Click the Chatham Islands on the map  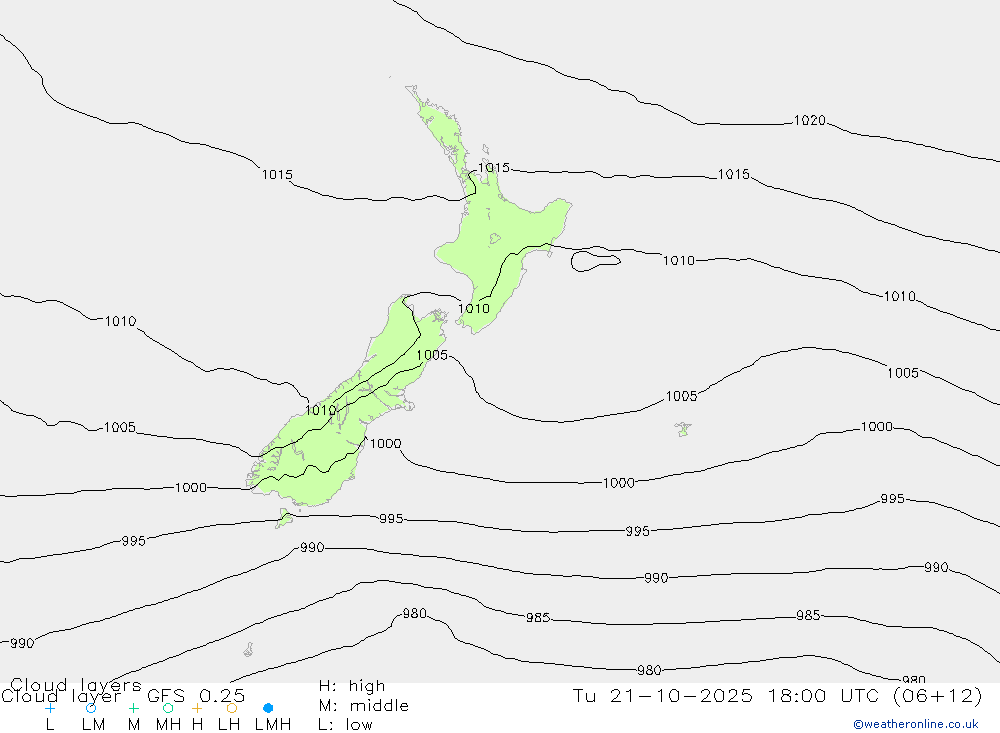[x=683, y=429]
